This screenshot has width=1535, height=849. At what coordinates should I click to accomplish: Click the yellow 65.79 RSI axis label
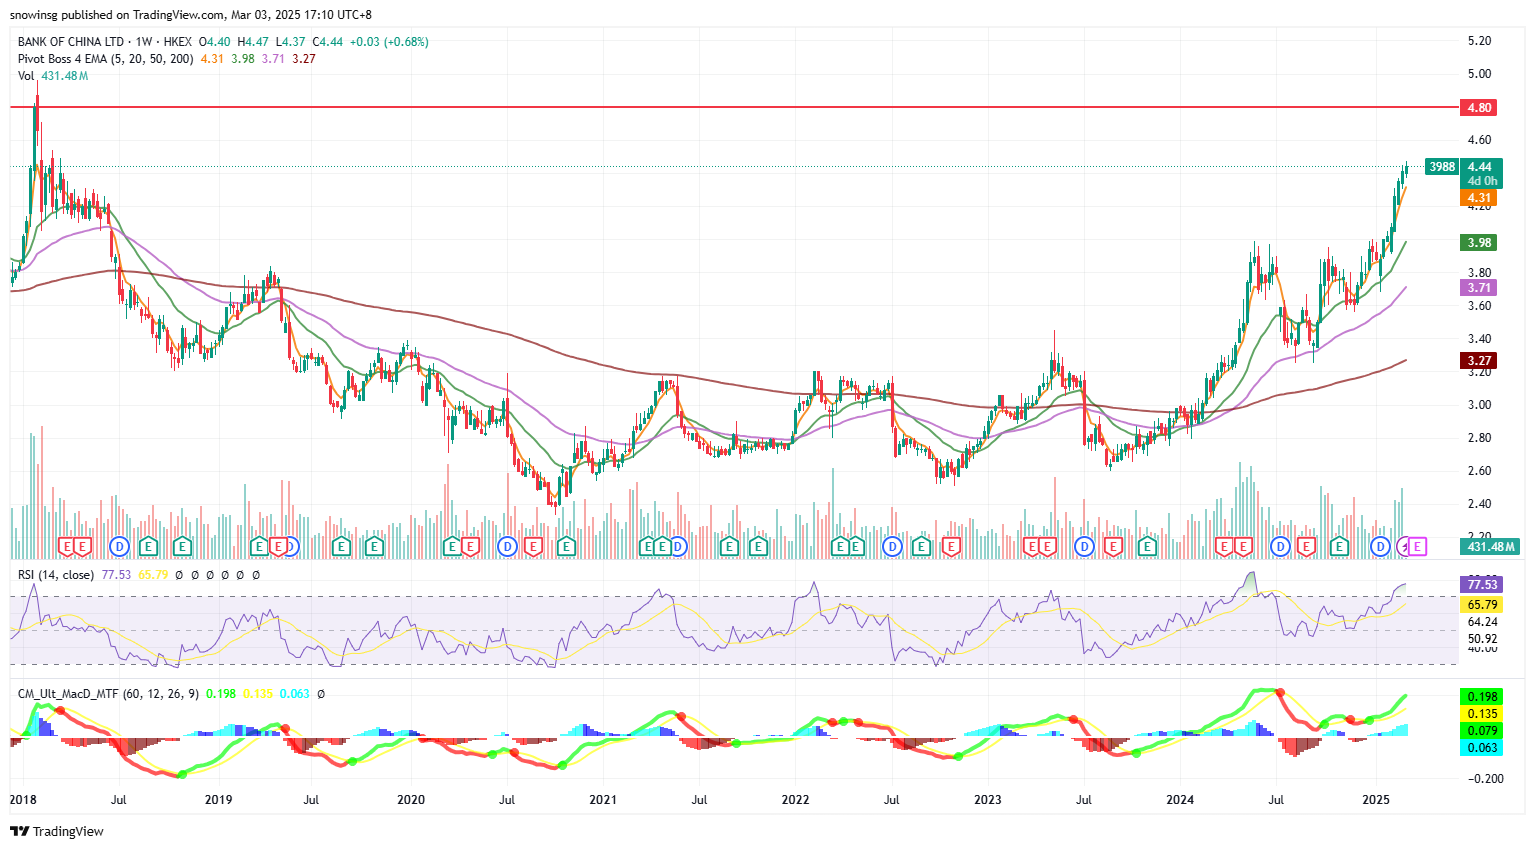(1482, 605)
